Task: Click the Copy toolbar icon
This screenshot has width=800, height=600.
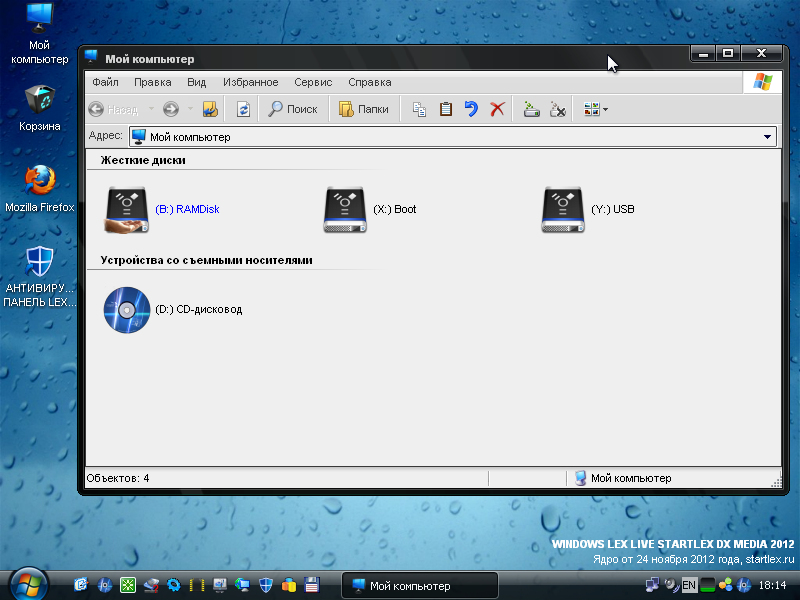Action: point(420,109)
